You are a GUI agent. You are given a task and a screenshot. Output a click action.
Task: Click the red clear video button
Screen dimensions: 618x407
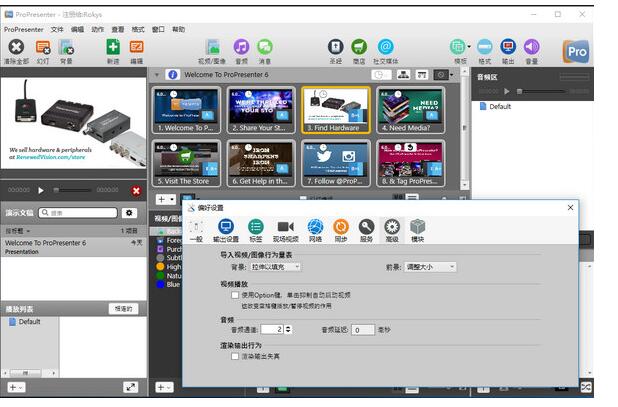point(136,191)
